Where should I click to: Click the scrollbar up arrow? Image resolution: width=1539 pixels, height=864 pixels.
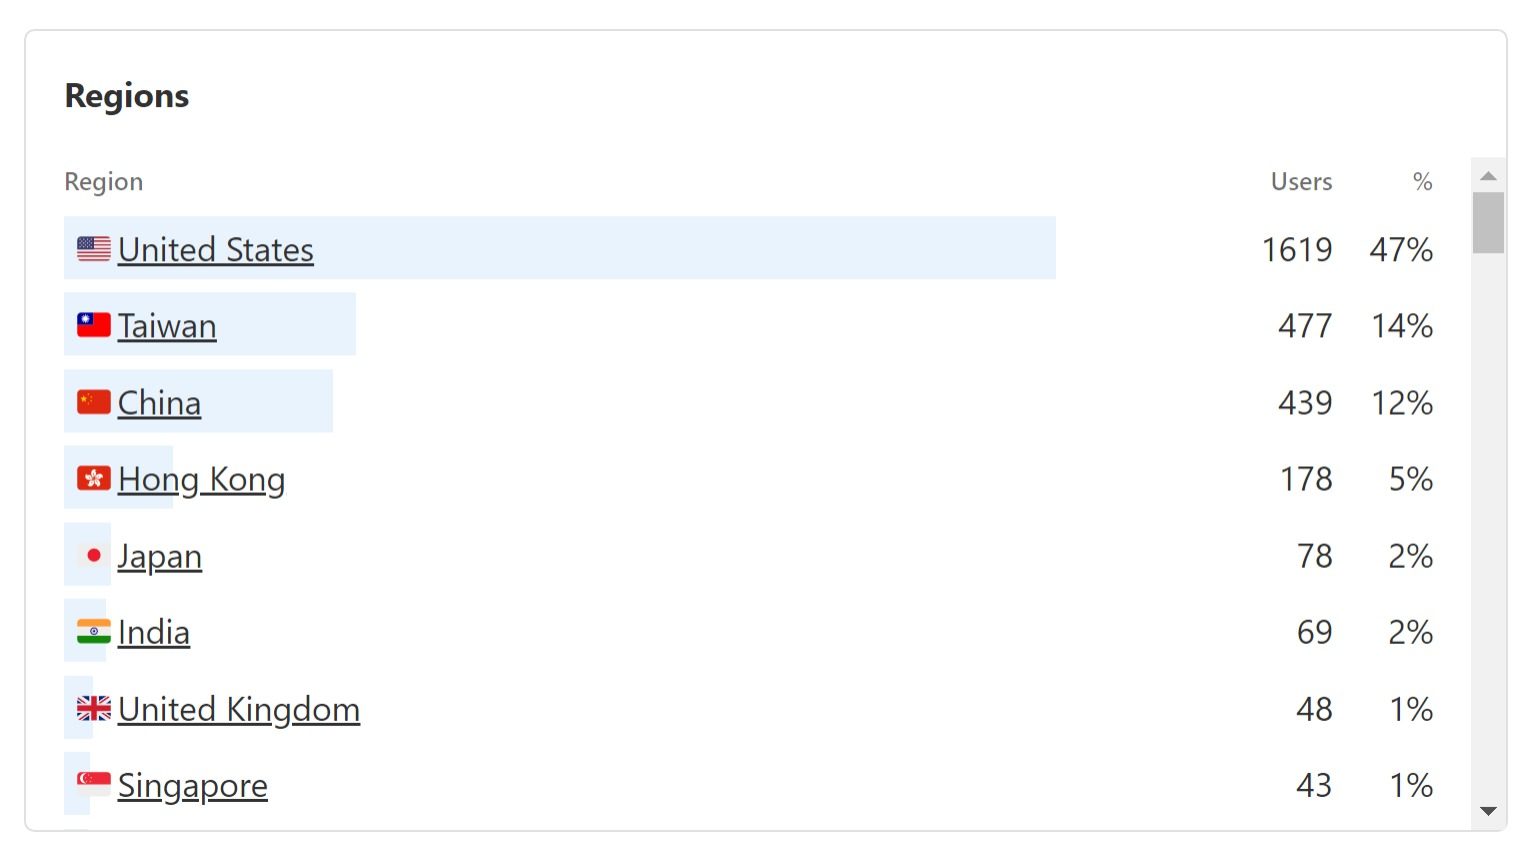pyautogui.click(x=1488, y=176)
